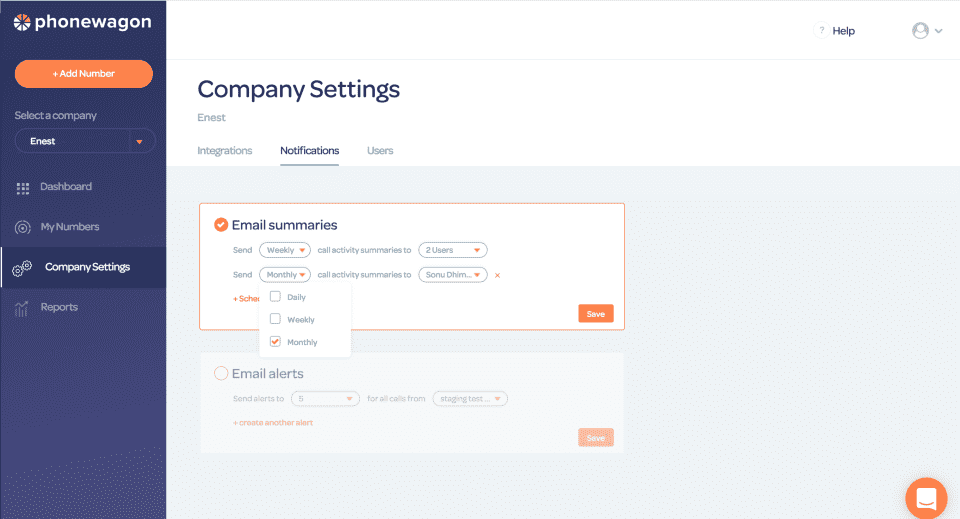Switch to the Users tab

pyautogui.click(x=380, y=151)
